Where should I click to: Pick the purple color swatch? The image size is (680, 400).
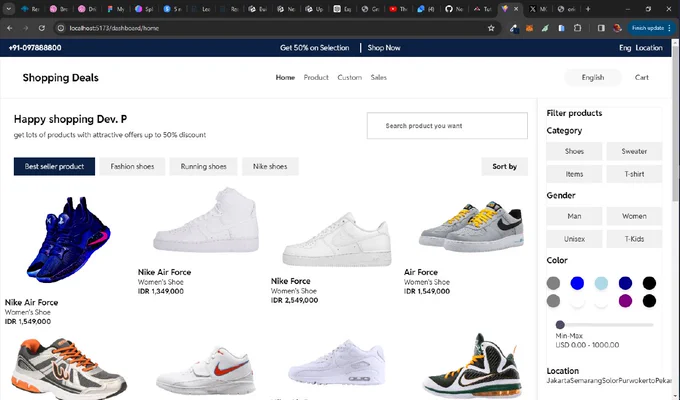[625, 301]
